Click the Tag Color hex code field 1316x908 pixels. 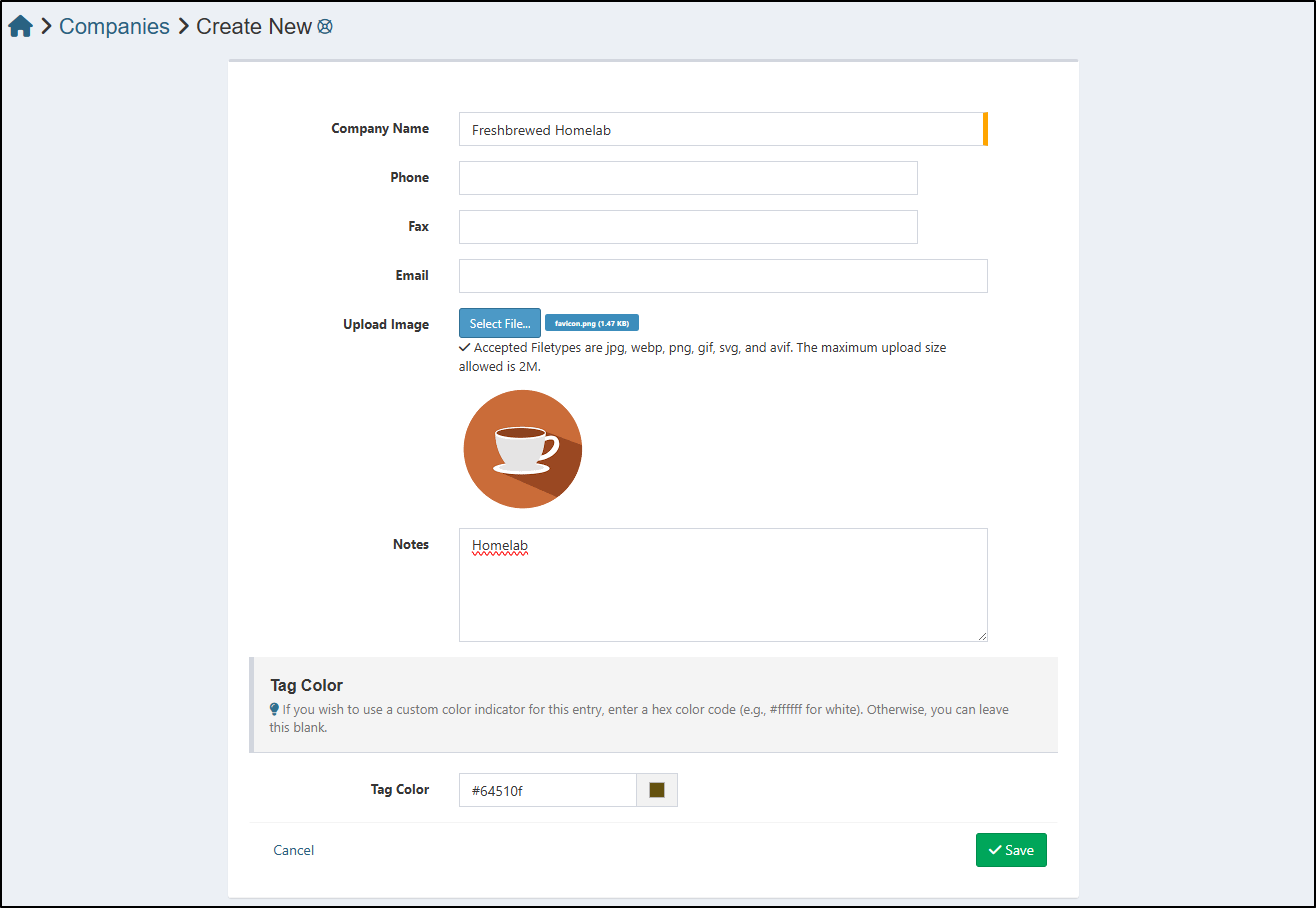547,790
